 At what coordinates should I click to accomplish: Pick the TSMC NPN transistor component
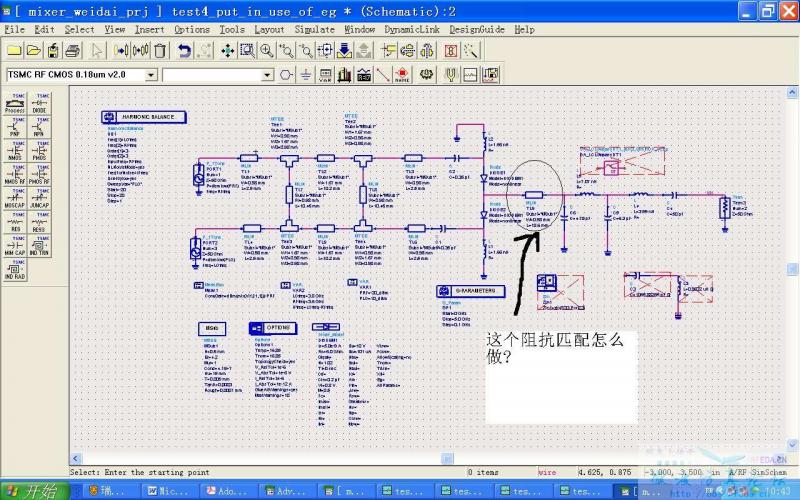pos(39,127)
